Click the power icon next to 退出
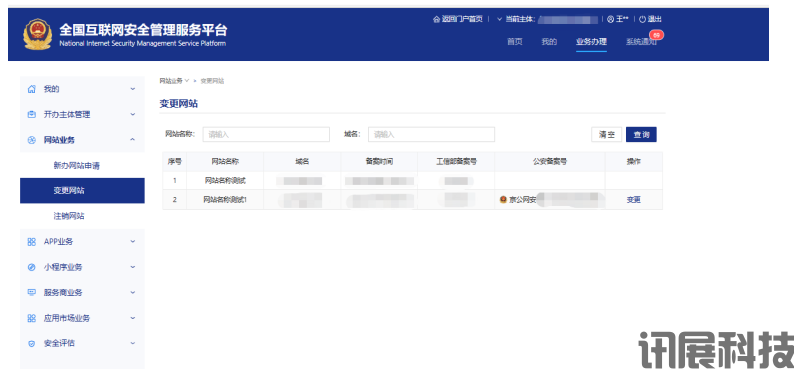Viewport: 794px width, 369px height. click(642, 19)
